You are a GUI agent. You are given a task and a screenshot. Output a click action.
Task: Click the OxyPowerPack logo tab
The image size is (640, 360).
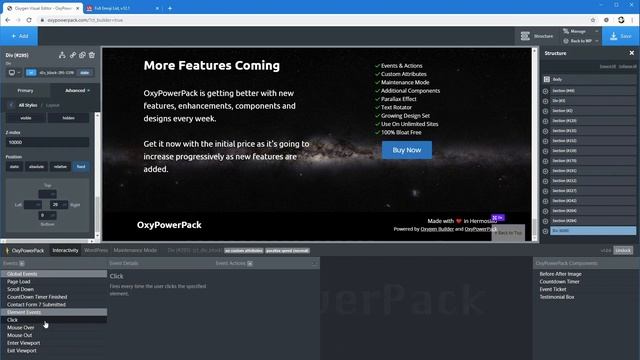(24, 251)
